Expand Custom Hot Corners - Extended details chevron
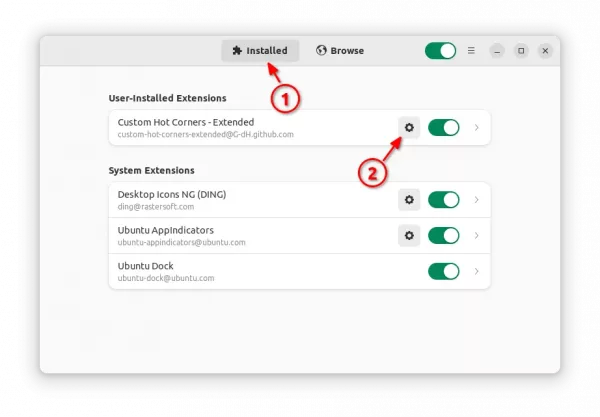The width and height of the screenshot is (600, 417). [x=476, y=127]
